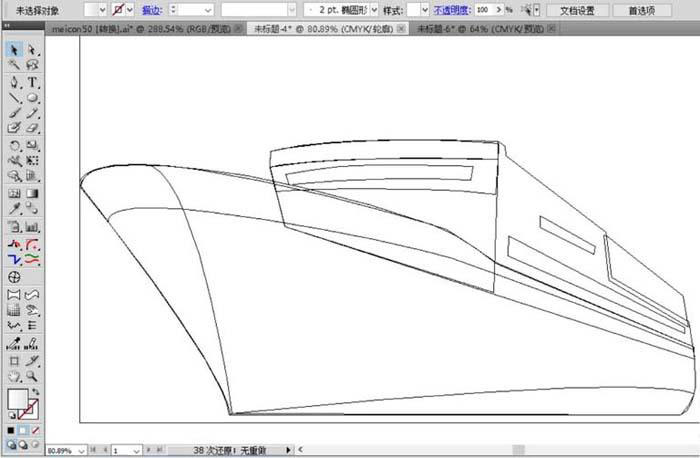Select the Eyedropper tool

(x=14, y=208)
